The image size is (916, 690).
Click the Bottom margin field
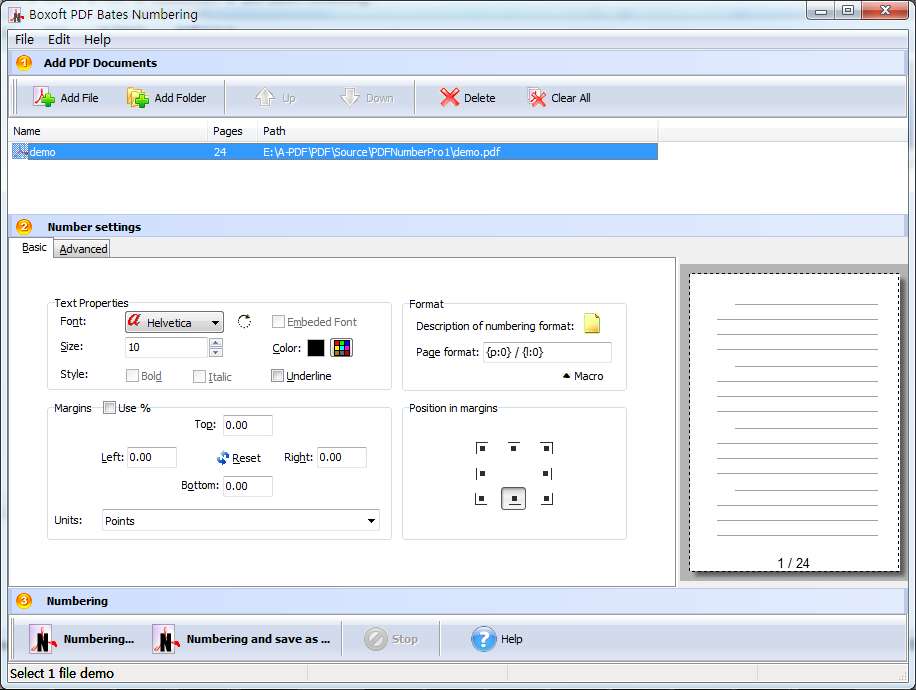(248, 486)
